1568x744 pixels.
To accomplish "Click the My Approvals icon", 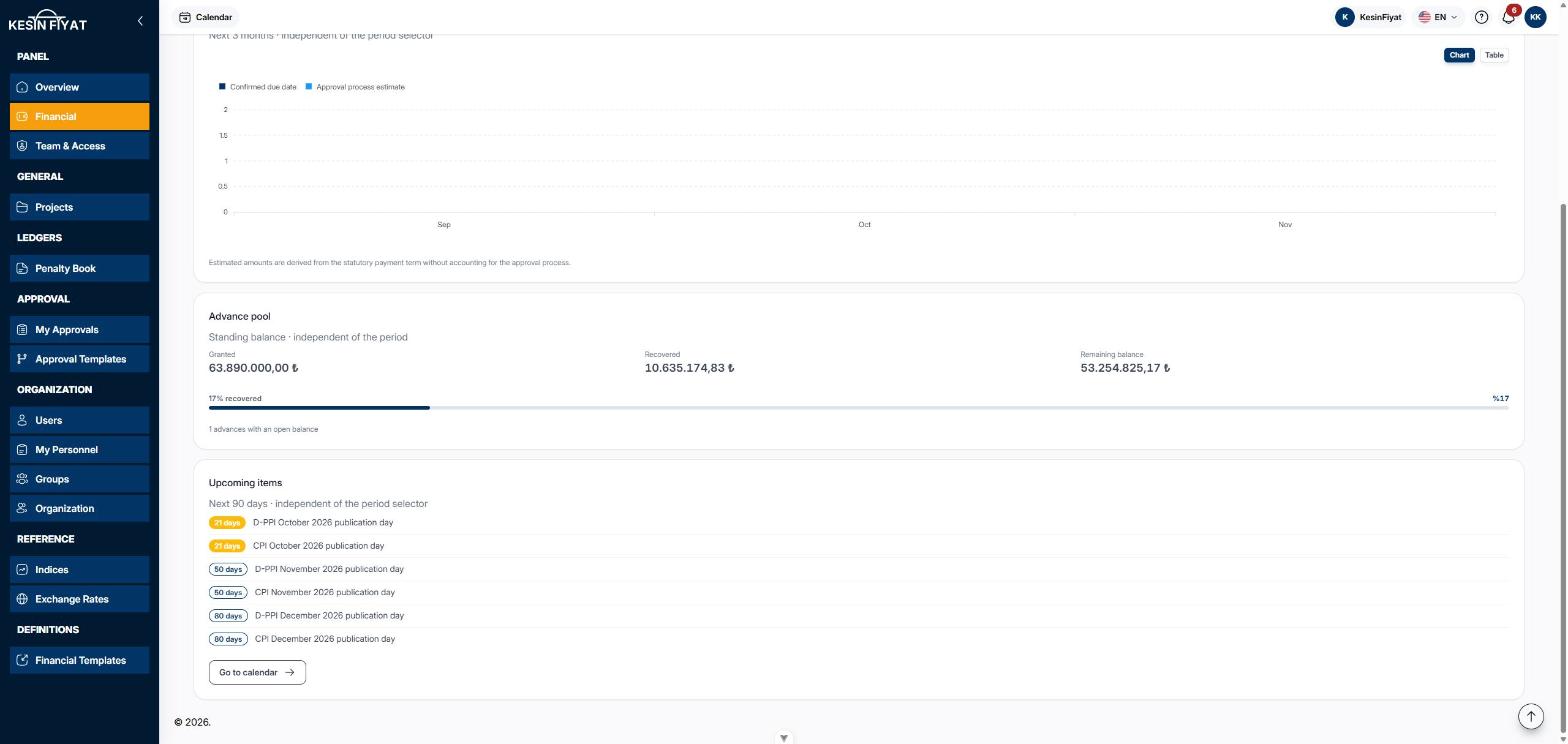I will point(22,329).
